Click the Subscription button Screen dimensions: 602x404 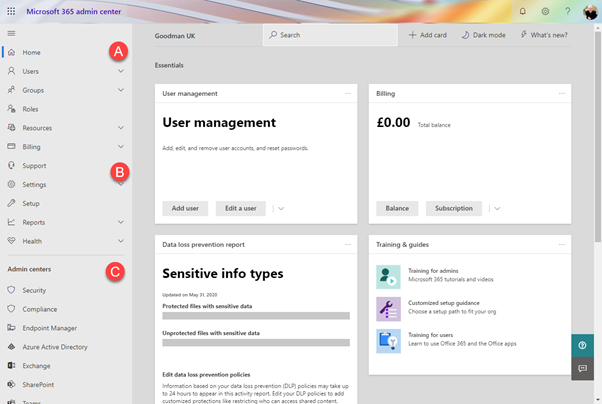[x=454, y=208]
